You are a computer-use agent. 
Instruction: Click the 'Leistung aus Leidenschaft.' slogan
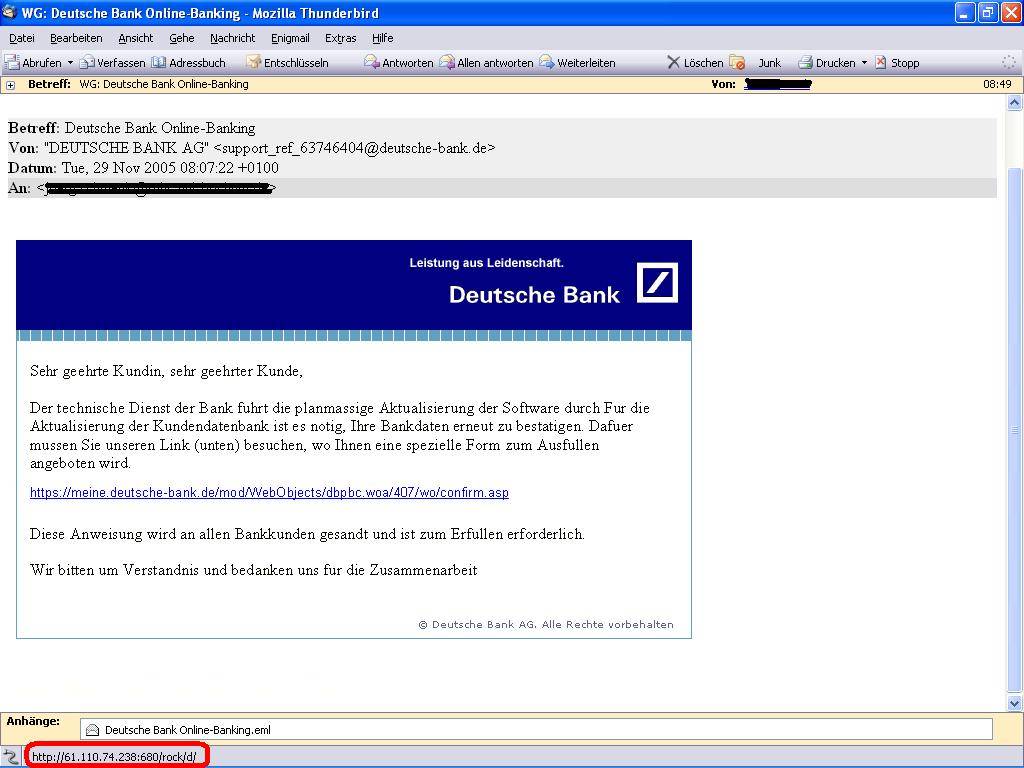(x=487, y=263)
